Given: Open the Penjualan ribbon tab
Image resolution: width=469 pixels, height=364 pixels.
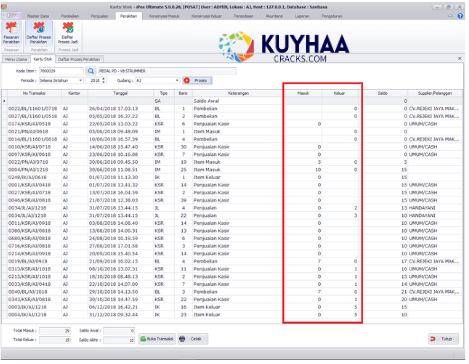Looking at the screenshot, I should point(99,16).
